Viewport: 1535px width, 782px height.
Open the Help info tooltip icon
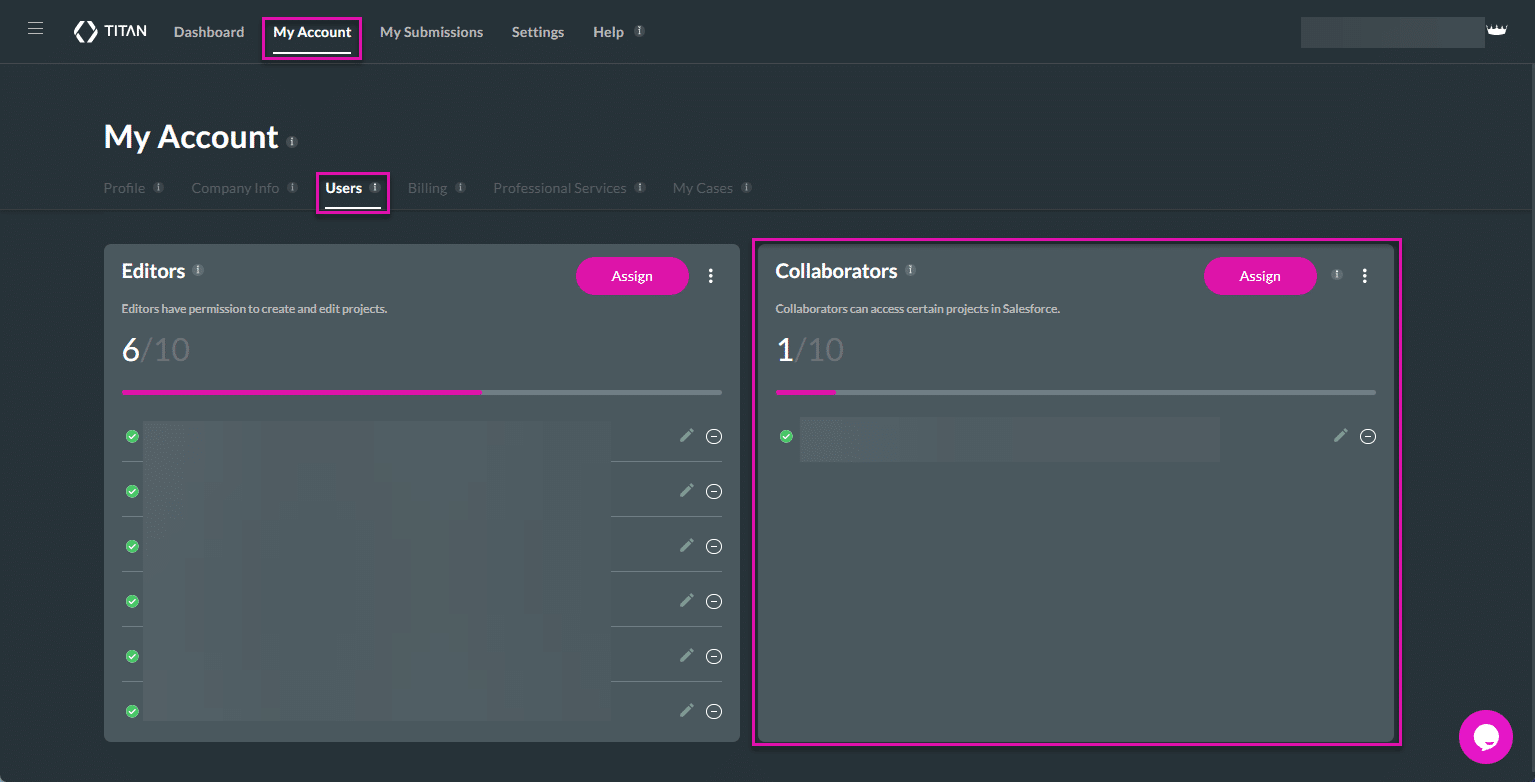(x=637, y=29)
